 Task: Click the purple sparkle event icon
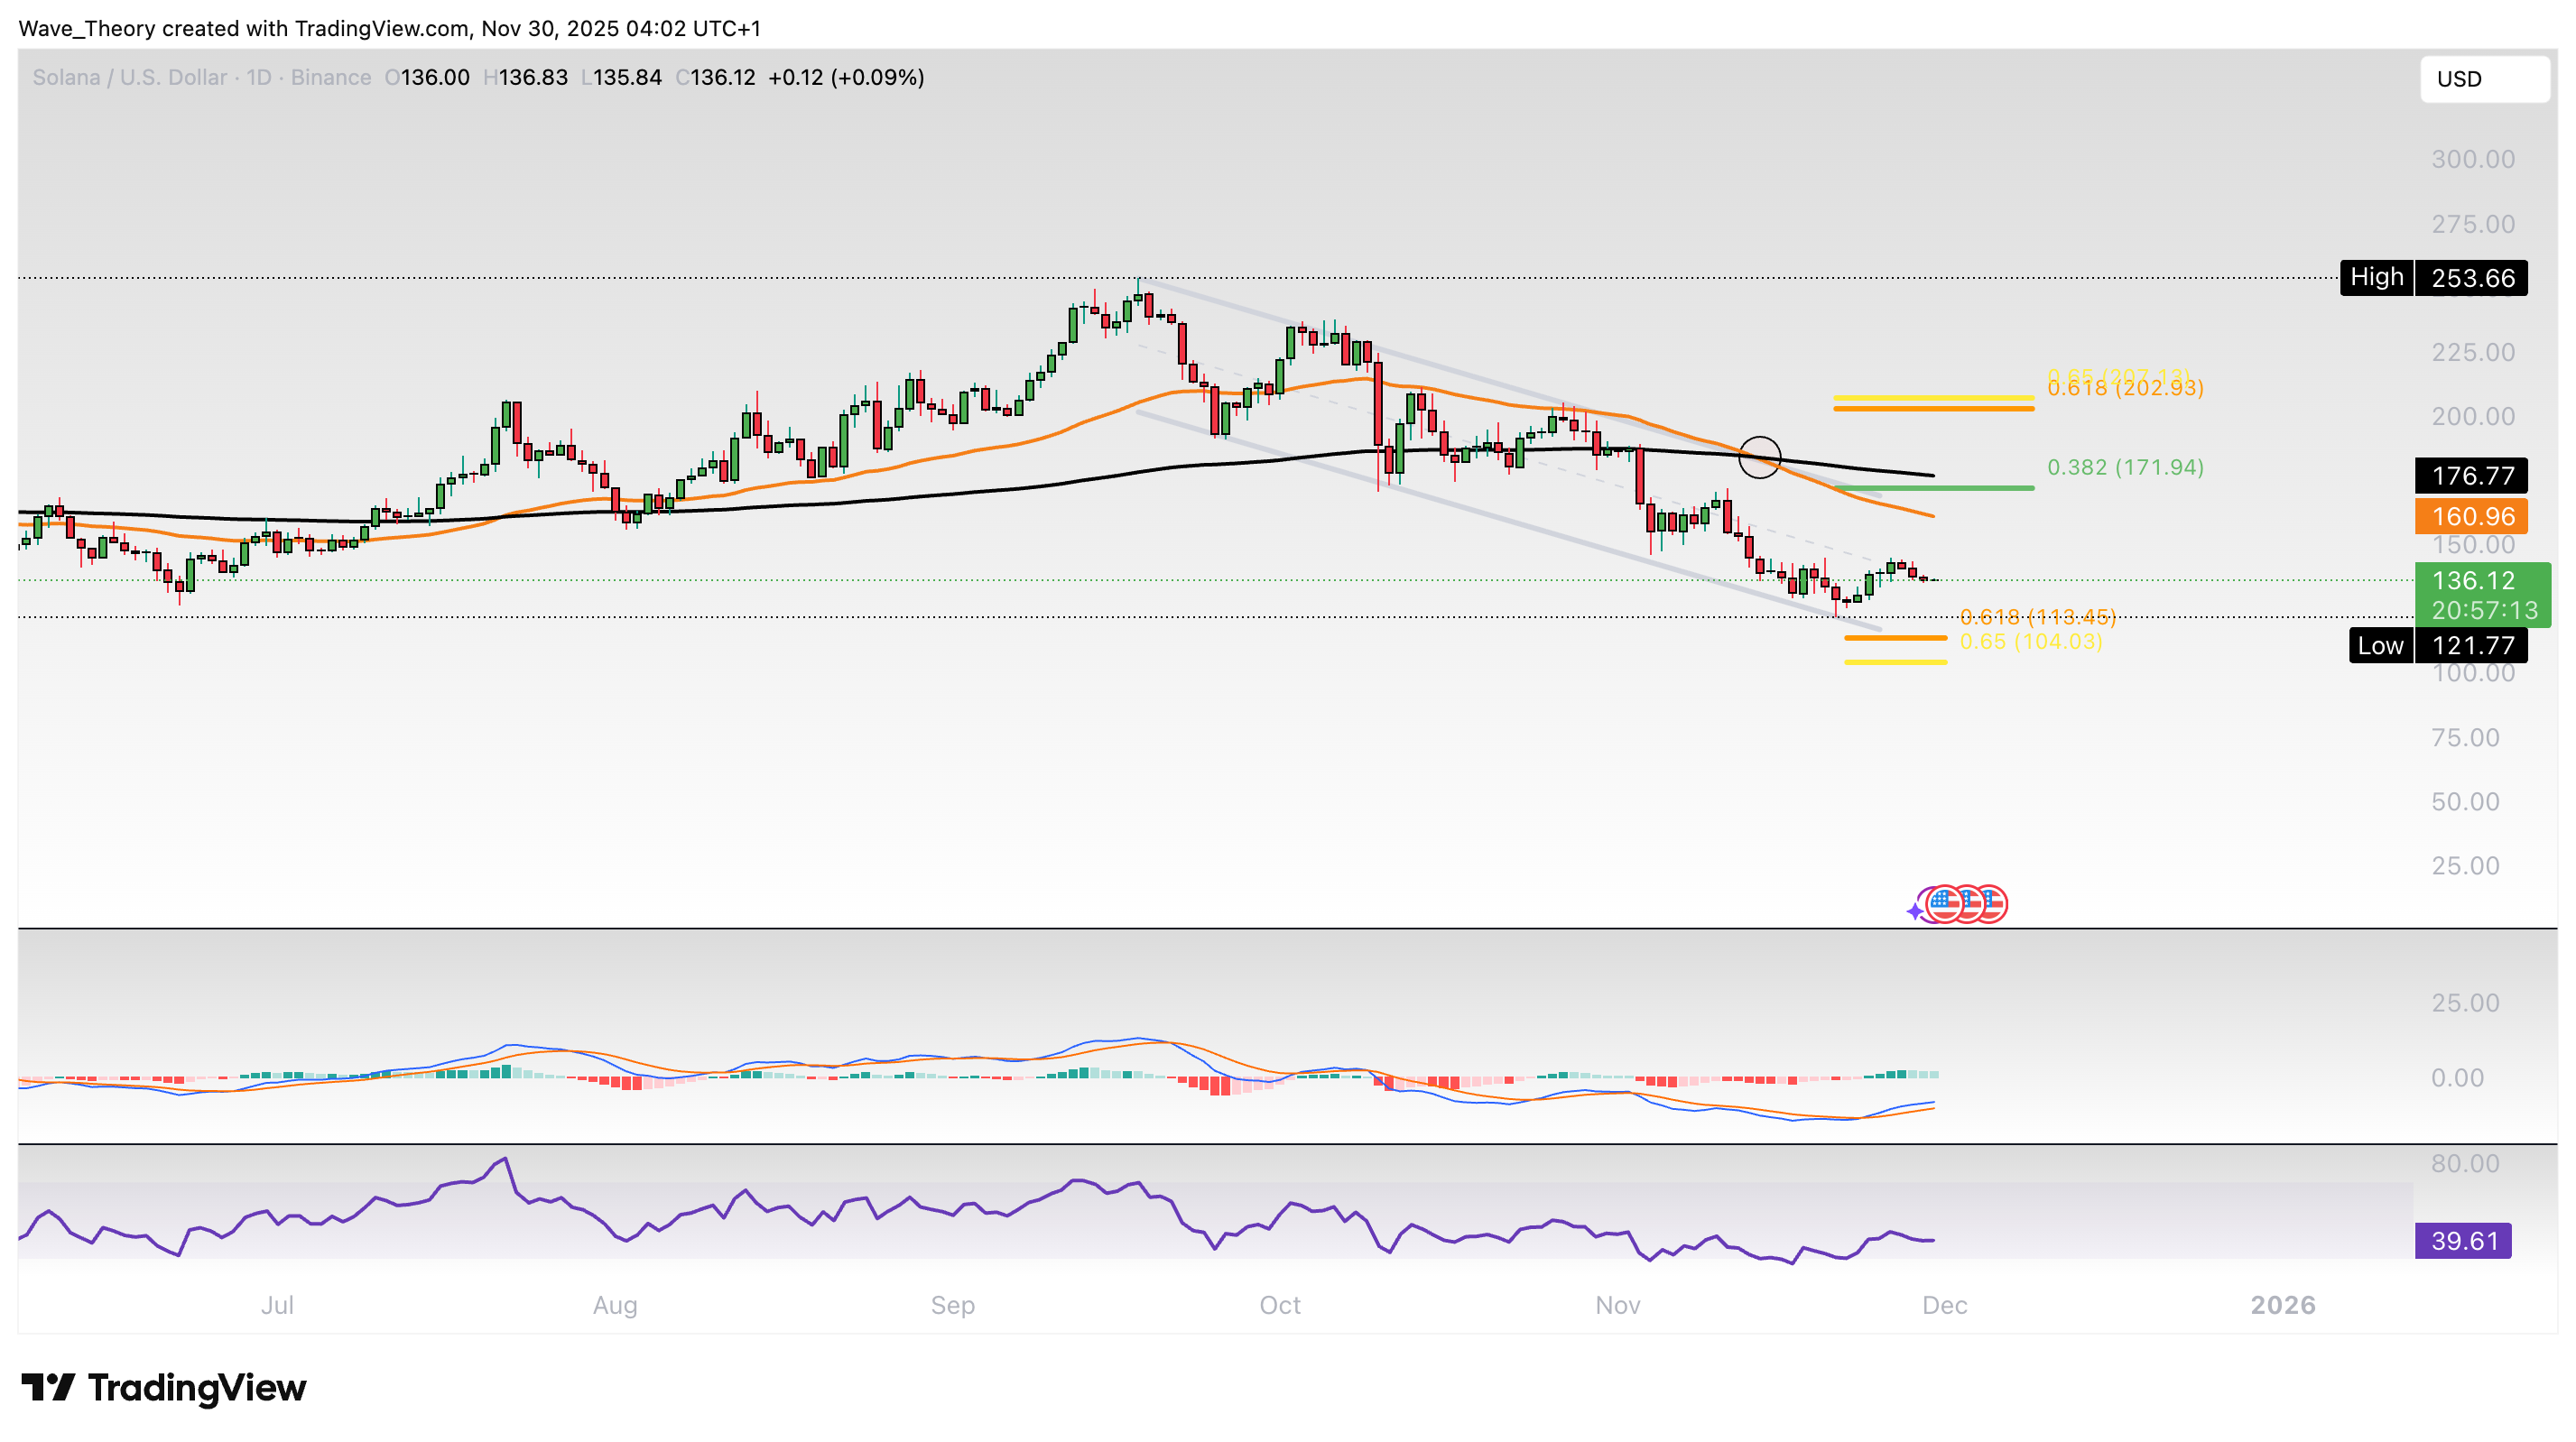(1914, 911)
